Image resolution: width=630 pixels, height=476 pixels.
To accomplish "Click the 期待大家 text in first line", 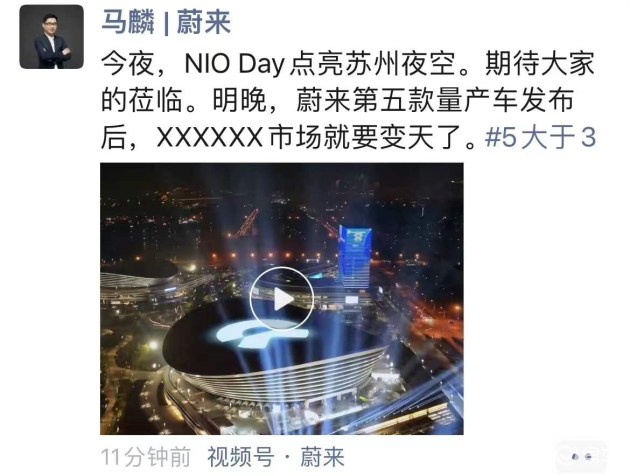I will (x=540, y=64).
